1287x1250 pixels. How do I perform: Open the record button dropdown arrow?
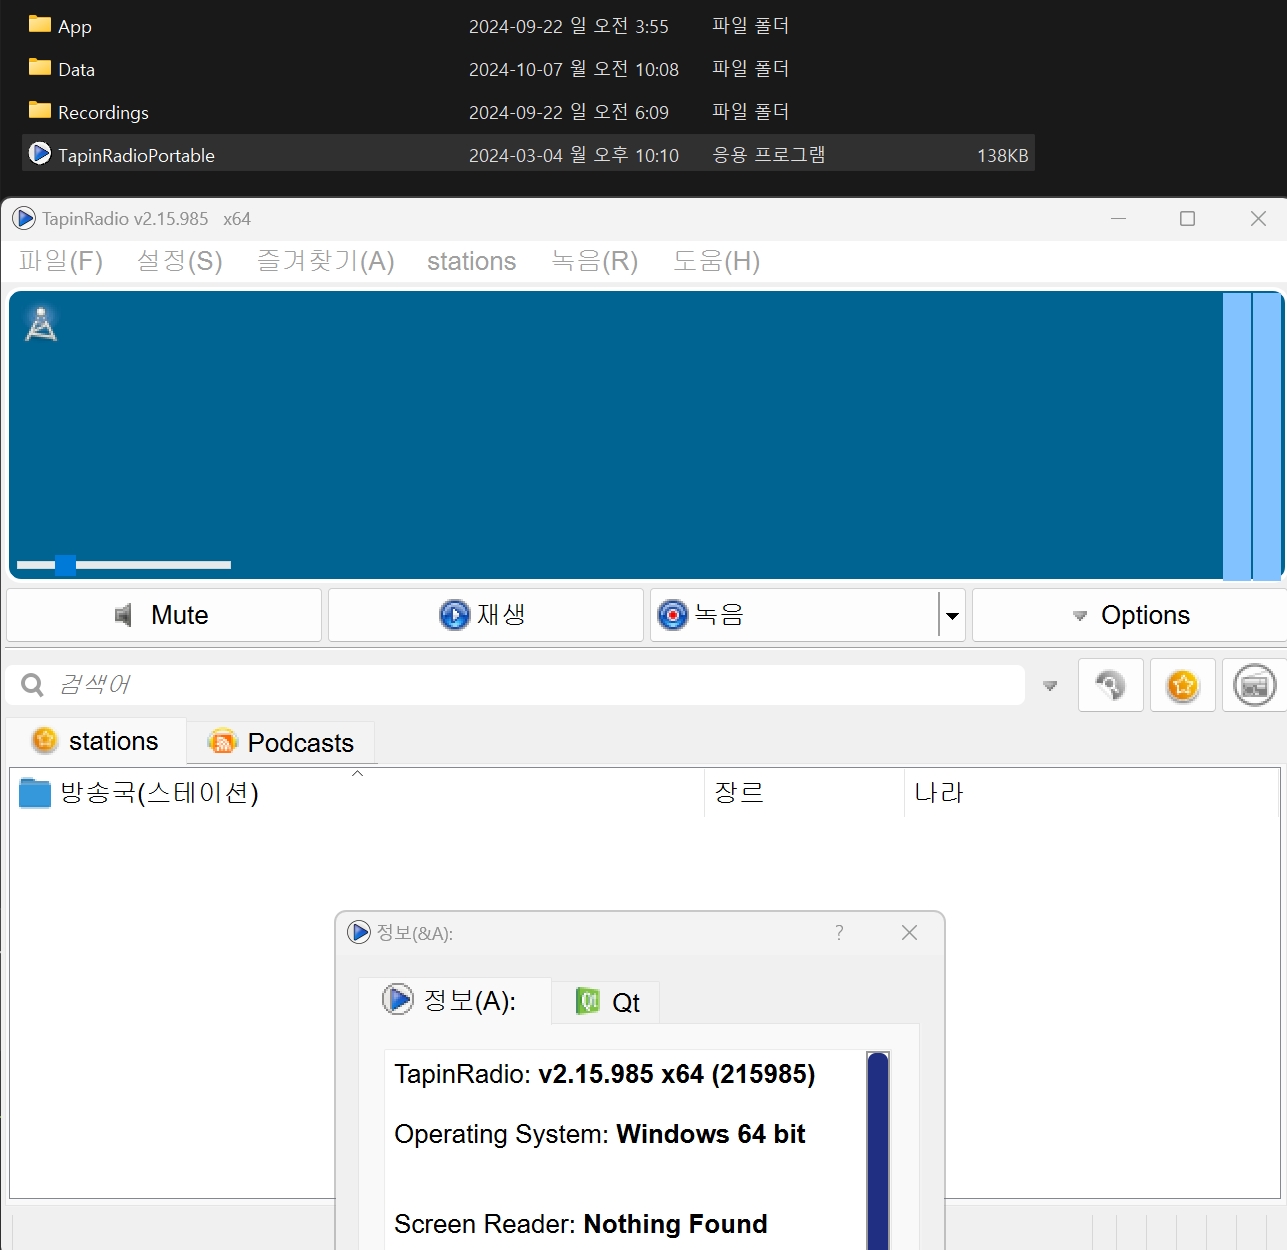pos(952,615)
